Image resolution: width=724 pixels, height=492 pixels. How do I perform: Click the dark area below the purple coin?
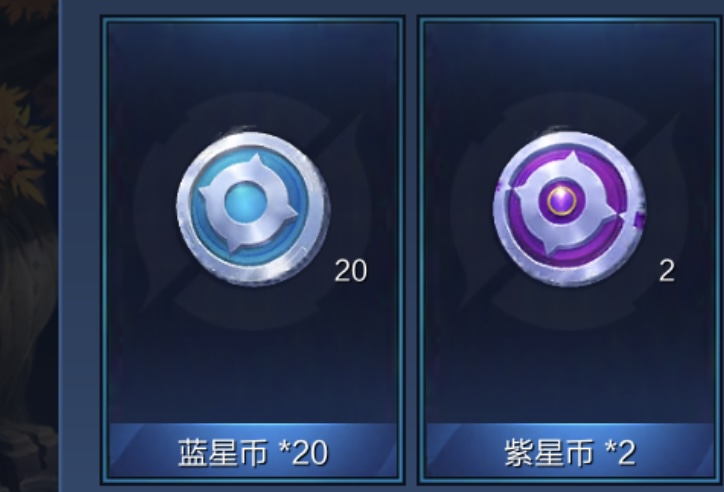(570, 369)
